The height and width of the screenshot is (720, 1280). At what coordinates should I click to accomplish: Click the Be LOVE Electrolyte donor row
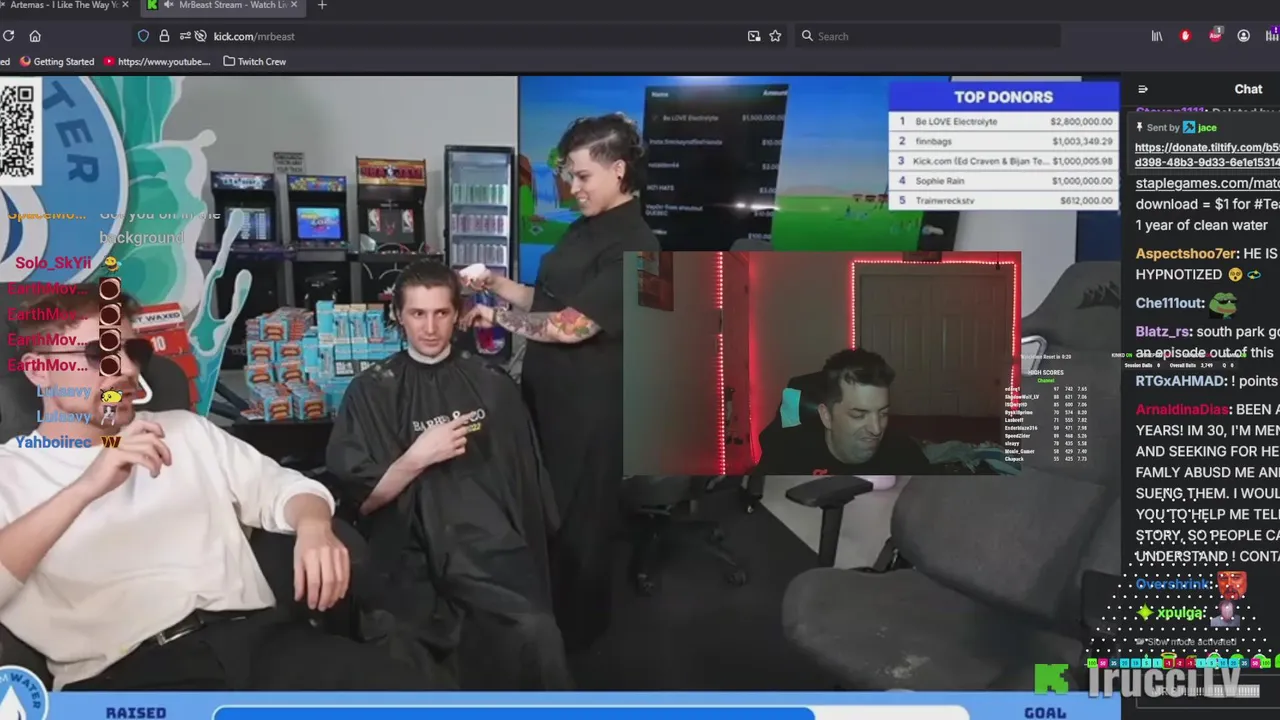click(1003, 121)
